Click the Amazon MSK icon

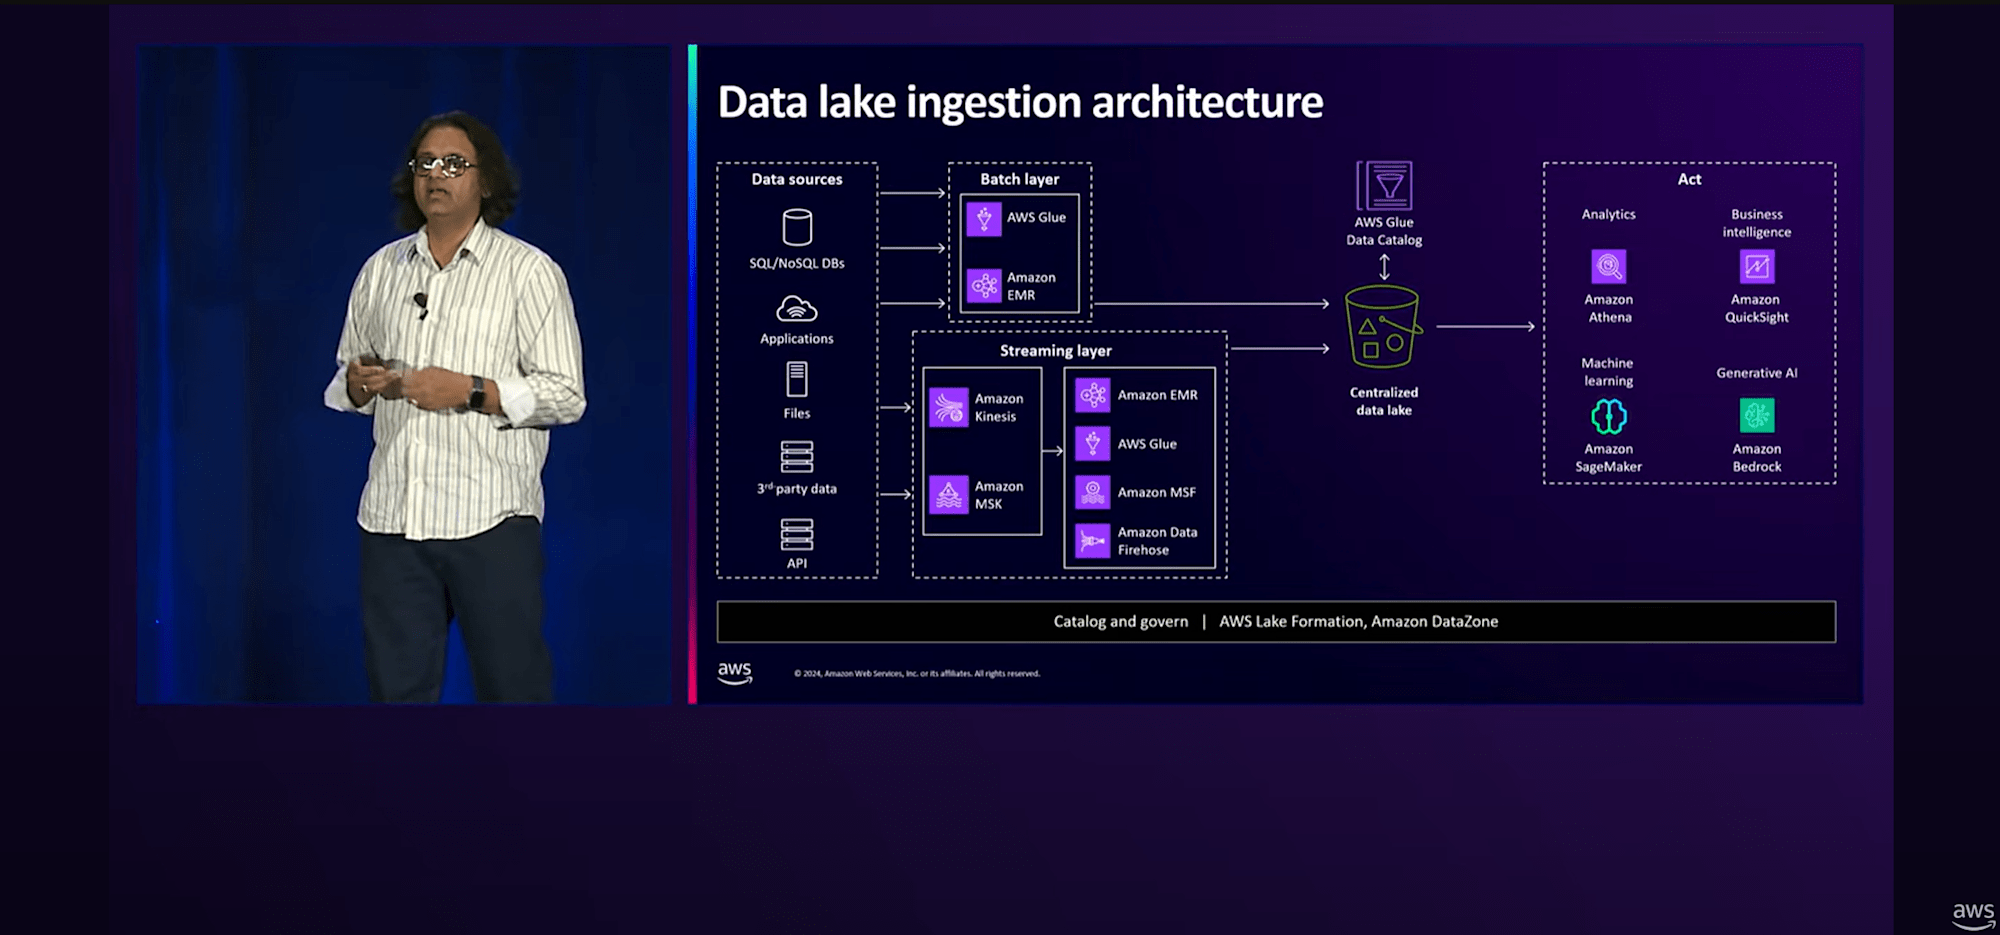coord(949,494)
